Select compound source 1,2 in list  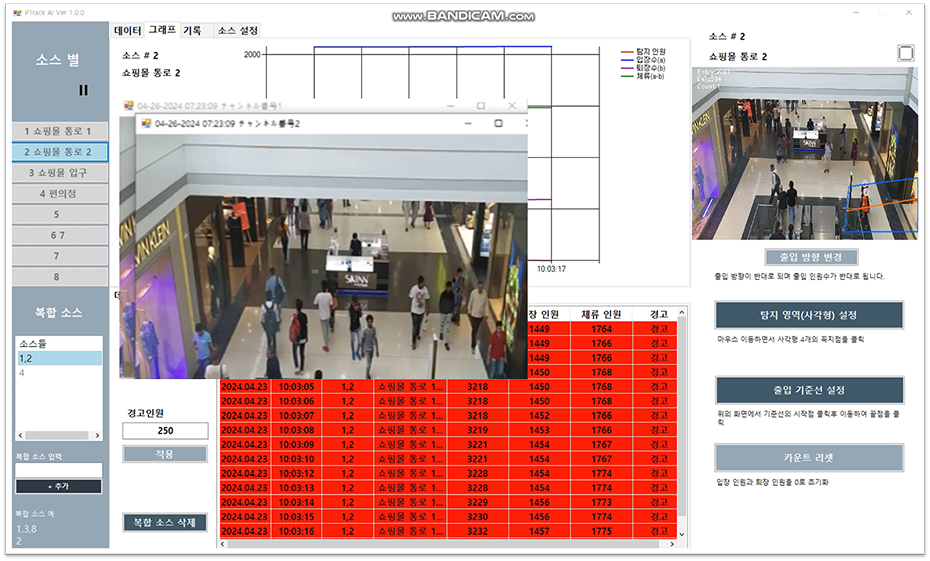coord(59,358)
